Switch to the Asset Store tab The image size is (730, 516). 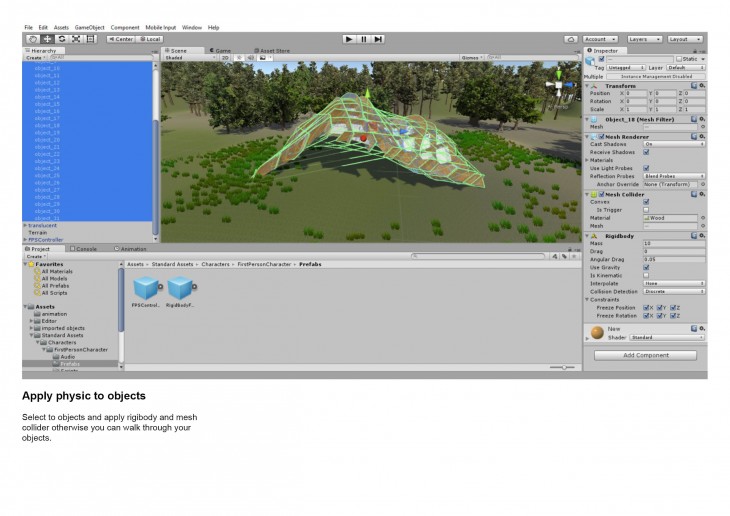point(273,49)
